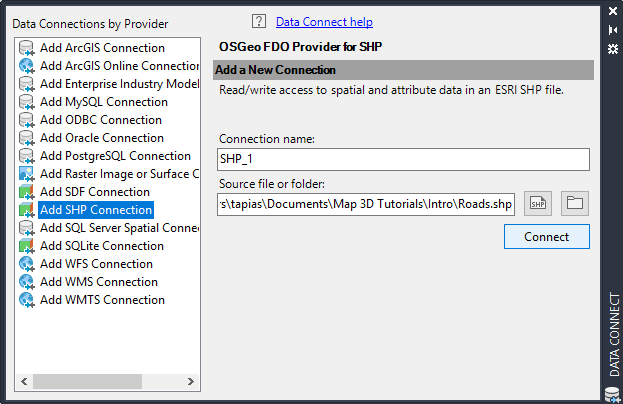Screen dimensions: 623x404
Task: Click the Connection name text field
Action: coord(403,160)
